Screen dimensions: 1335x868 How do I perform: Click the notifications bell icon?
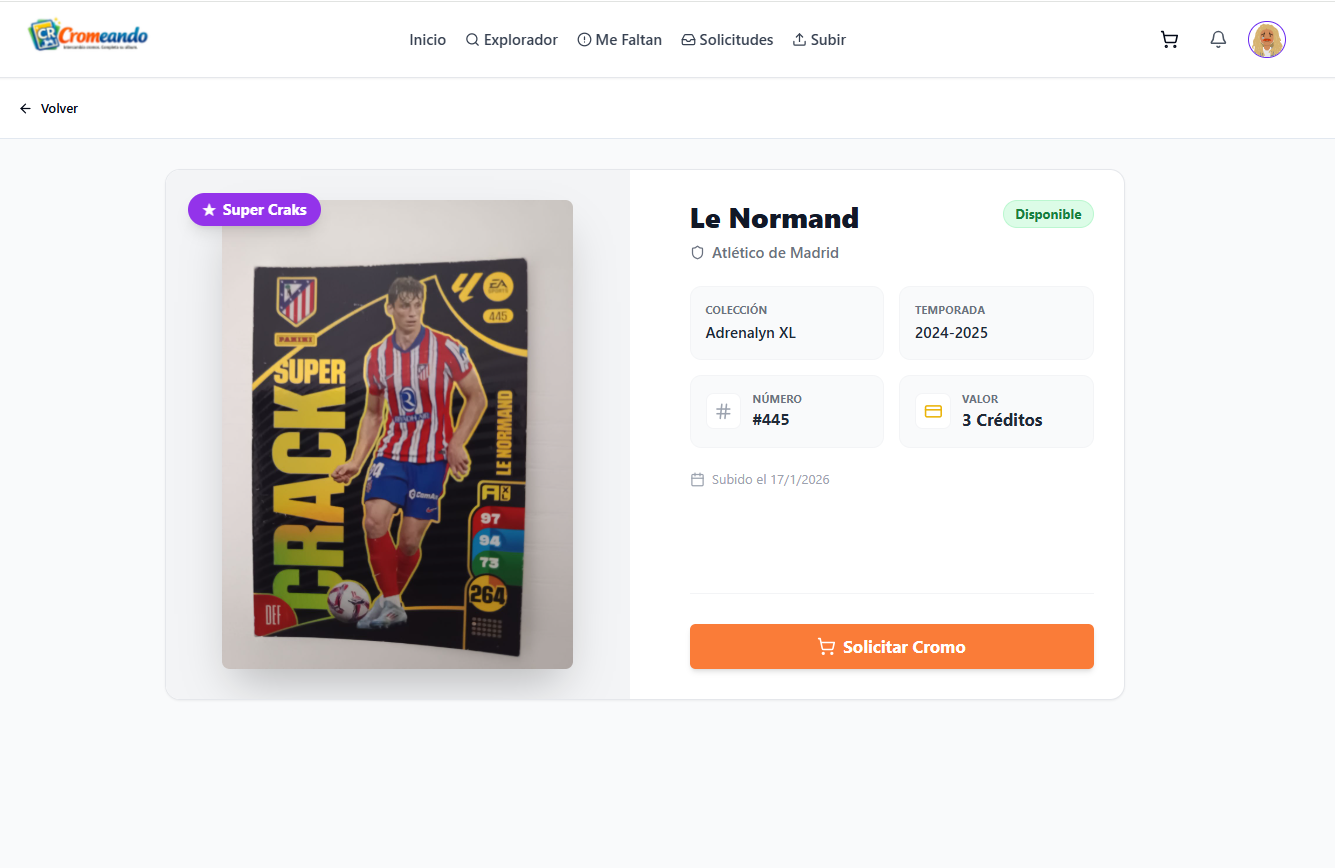[1218, 40]
